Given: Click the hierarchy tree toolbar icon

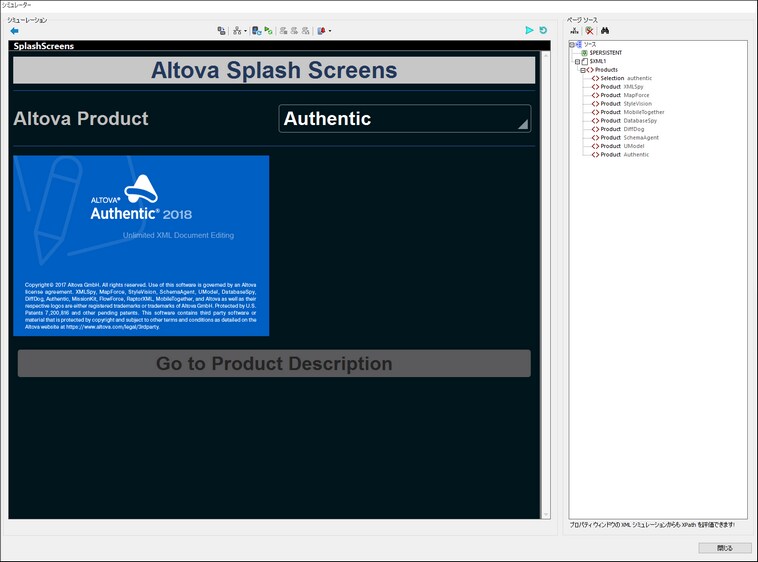Looking at the screenshot, I should pos(237,31).
